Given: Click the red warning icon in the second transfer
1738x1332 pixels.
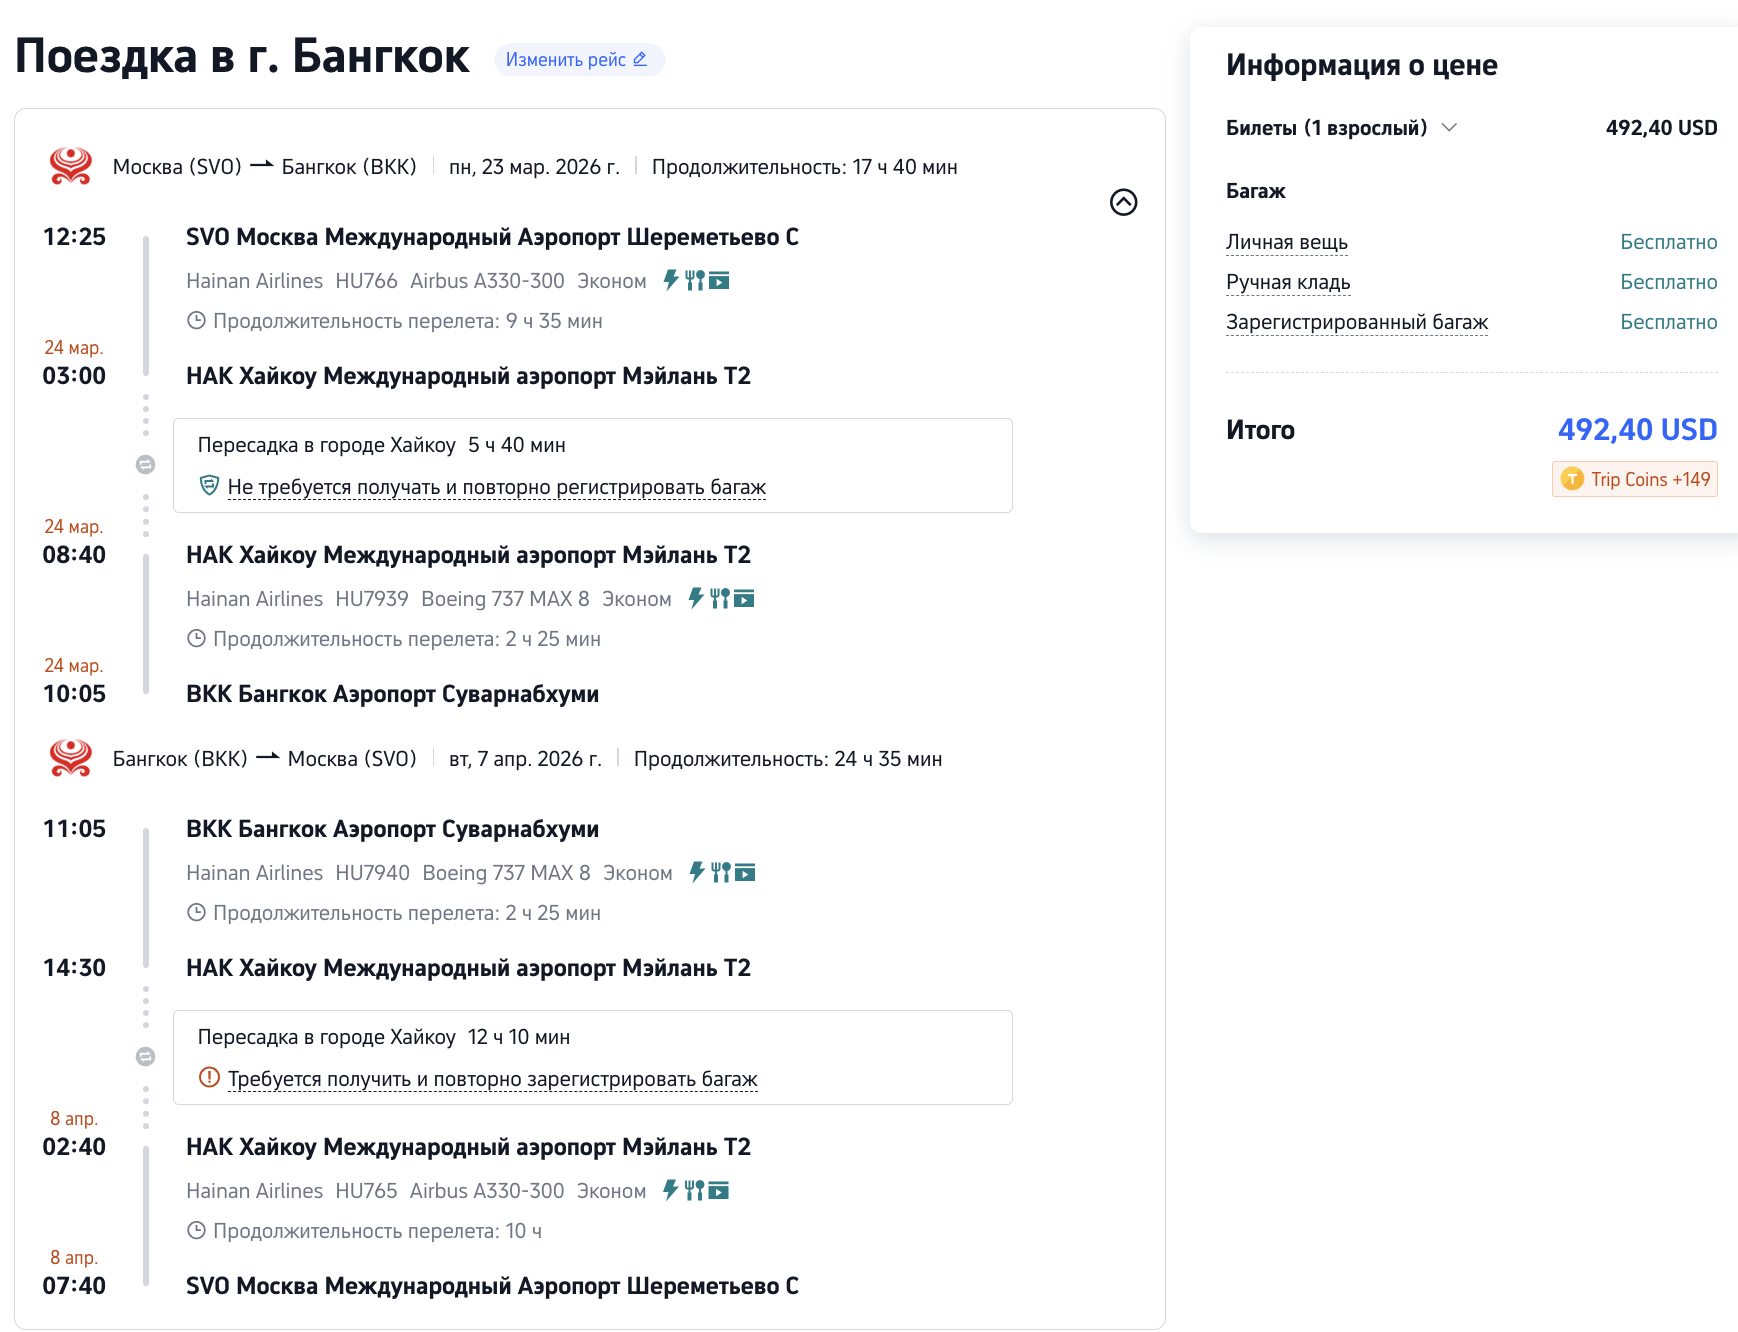Looking at the screenshot, I should [x=209, y=1078].
